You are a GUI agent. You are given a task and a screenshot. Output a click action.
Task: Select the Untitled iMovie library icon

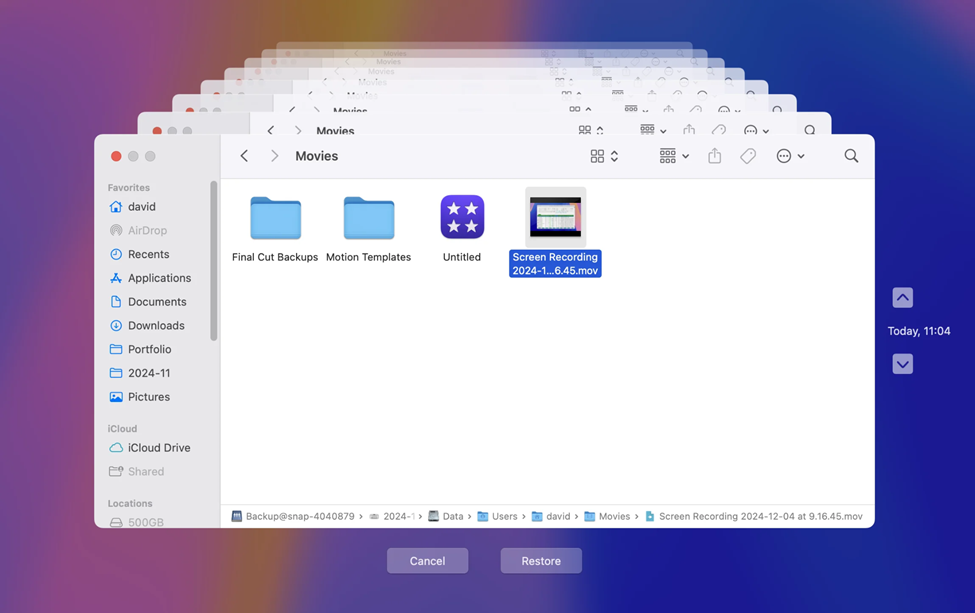462,217
